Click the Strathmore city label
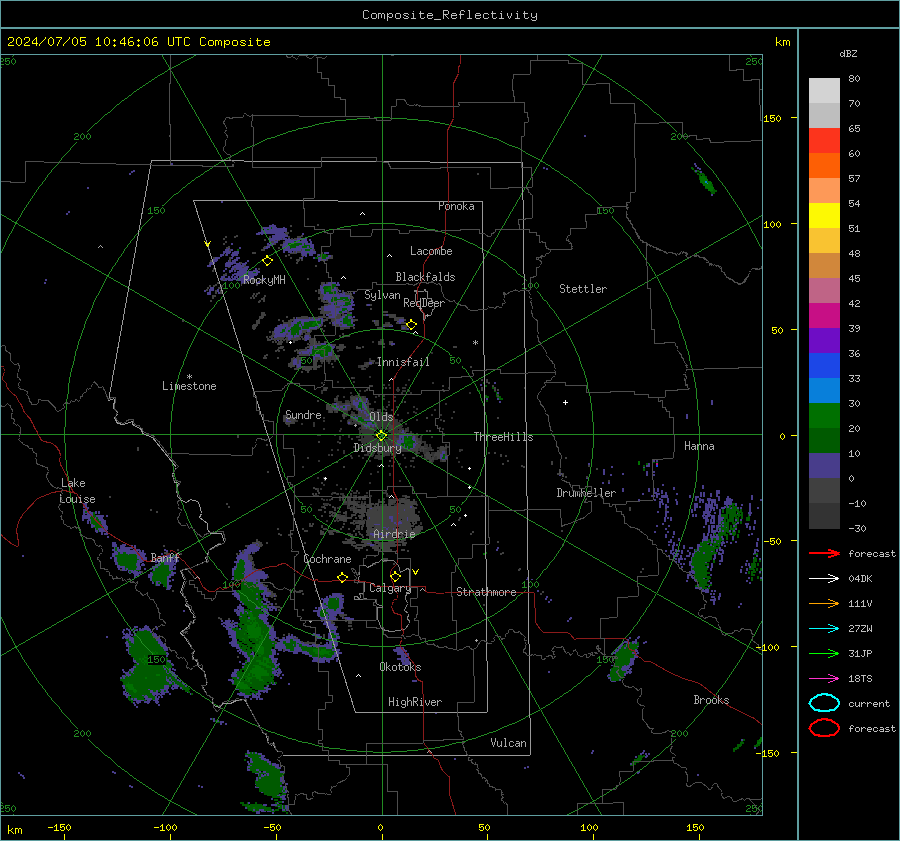Viewport: 900px width, 841px height. (x=486, y=592)
